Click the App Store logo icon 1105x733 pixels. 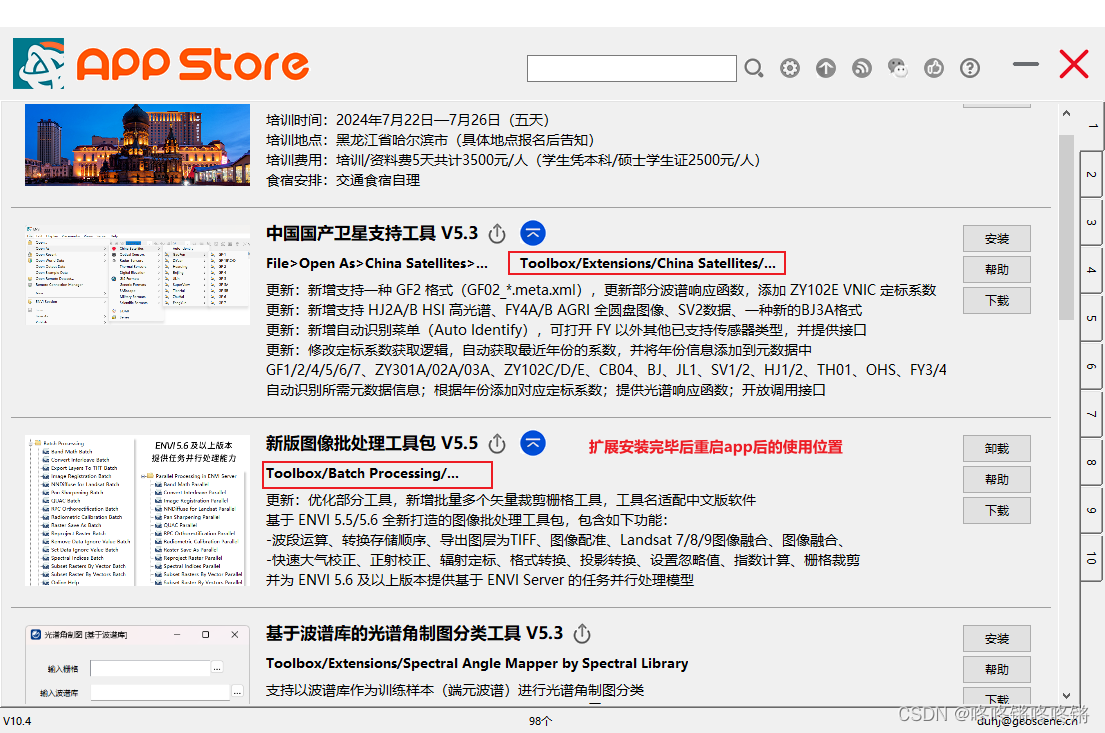click(x=39, y=63)
